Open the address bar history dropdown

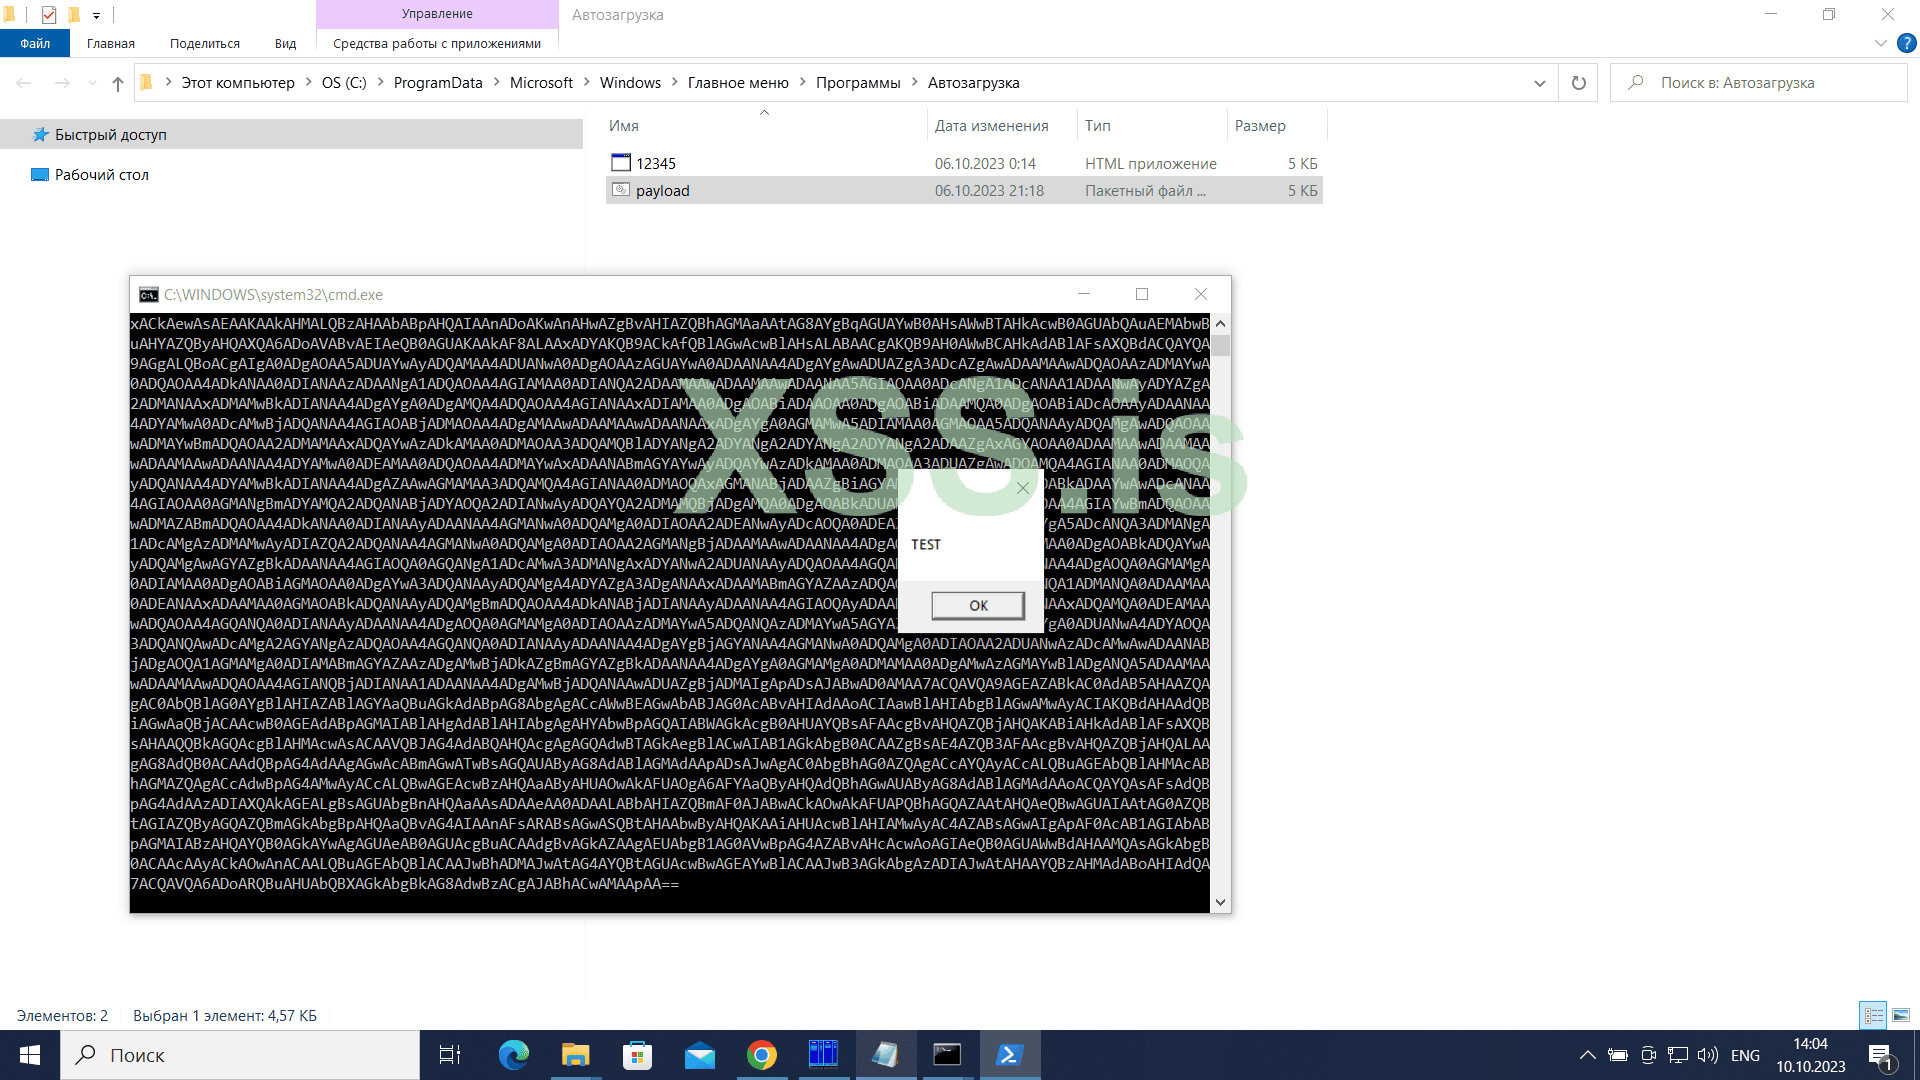[1540, 82]
